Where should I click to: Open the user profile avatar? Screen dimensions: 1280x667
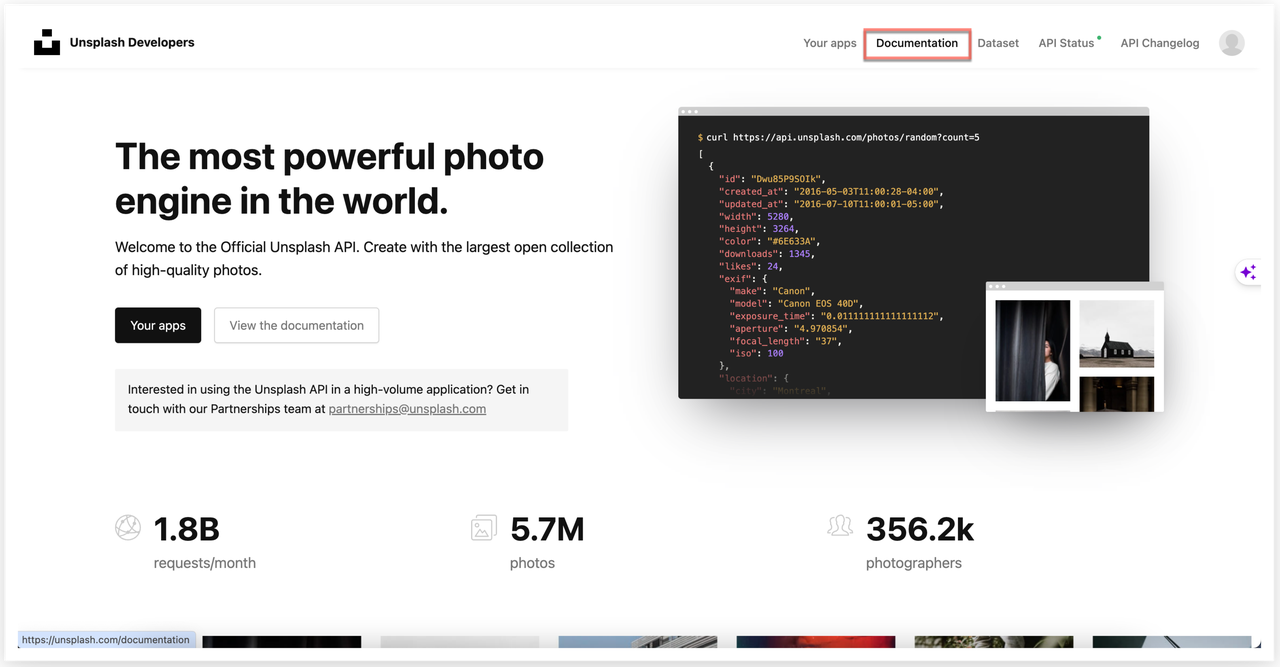coord(1231,43)
